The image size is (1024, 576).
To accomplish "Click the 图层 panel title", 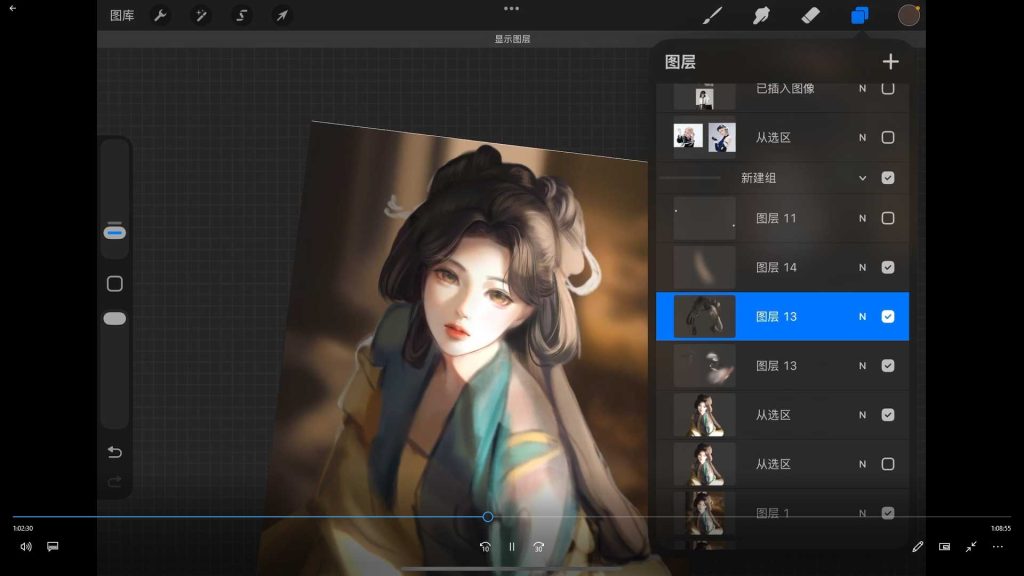I will [x=680, y=62].
